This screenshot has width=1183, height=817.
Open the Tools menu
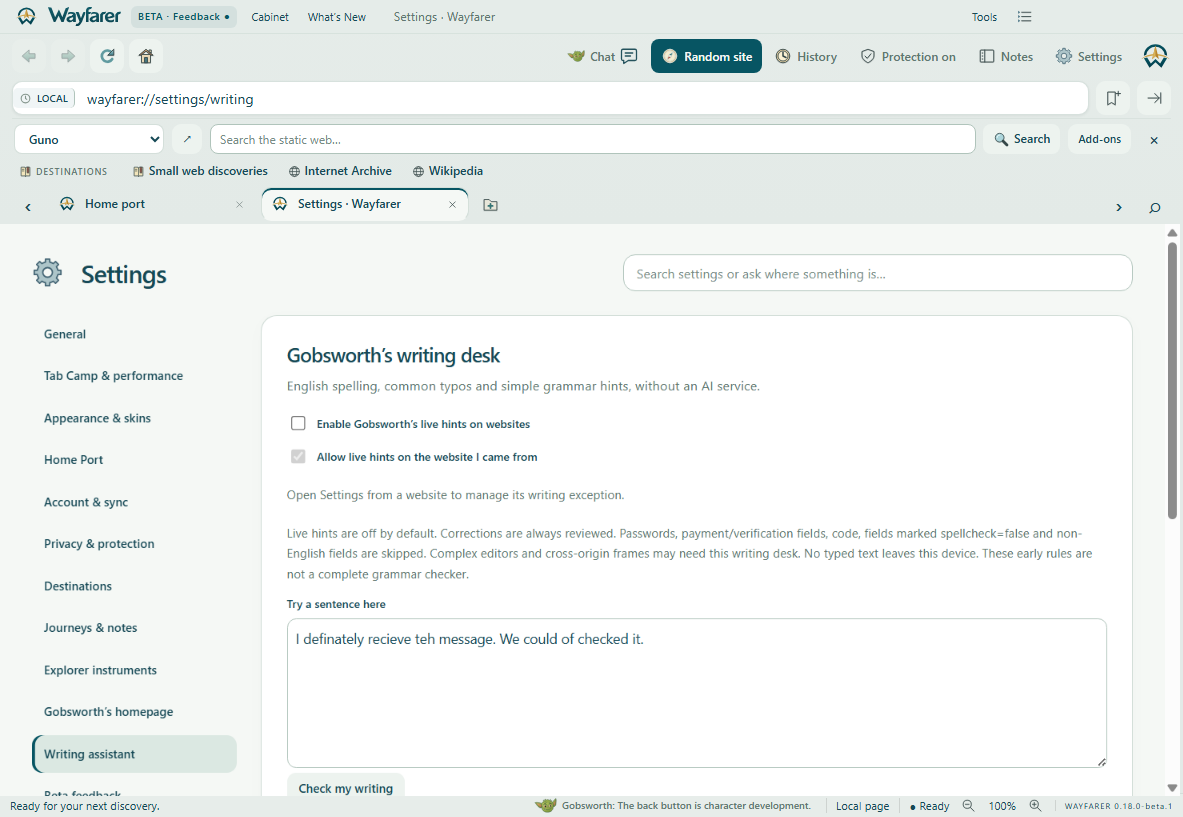point(984,17)
